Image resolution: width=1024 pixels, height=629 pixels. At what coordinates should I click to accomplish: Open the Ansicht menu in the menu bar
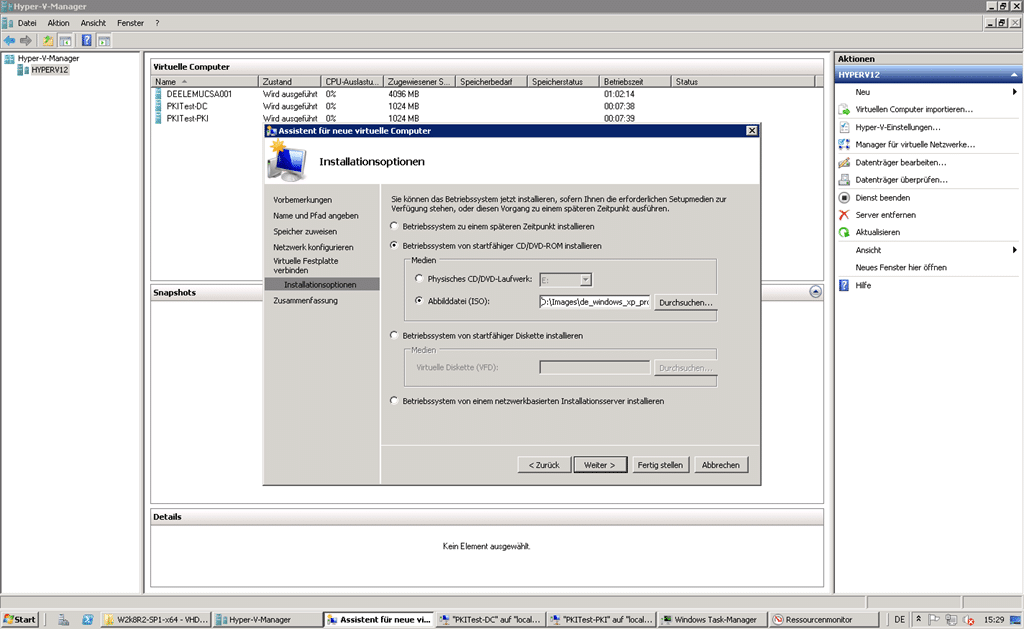tap(93, 23)
